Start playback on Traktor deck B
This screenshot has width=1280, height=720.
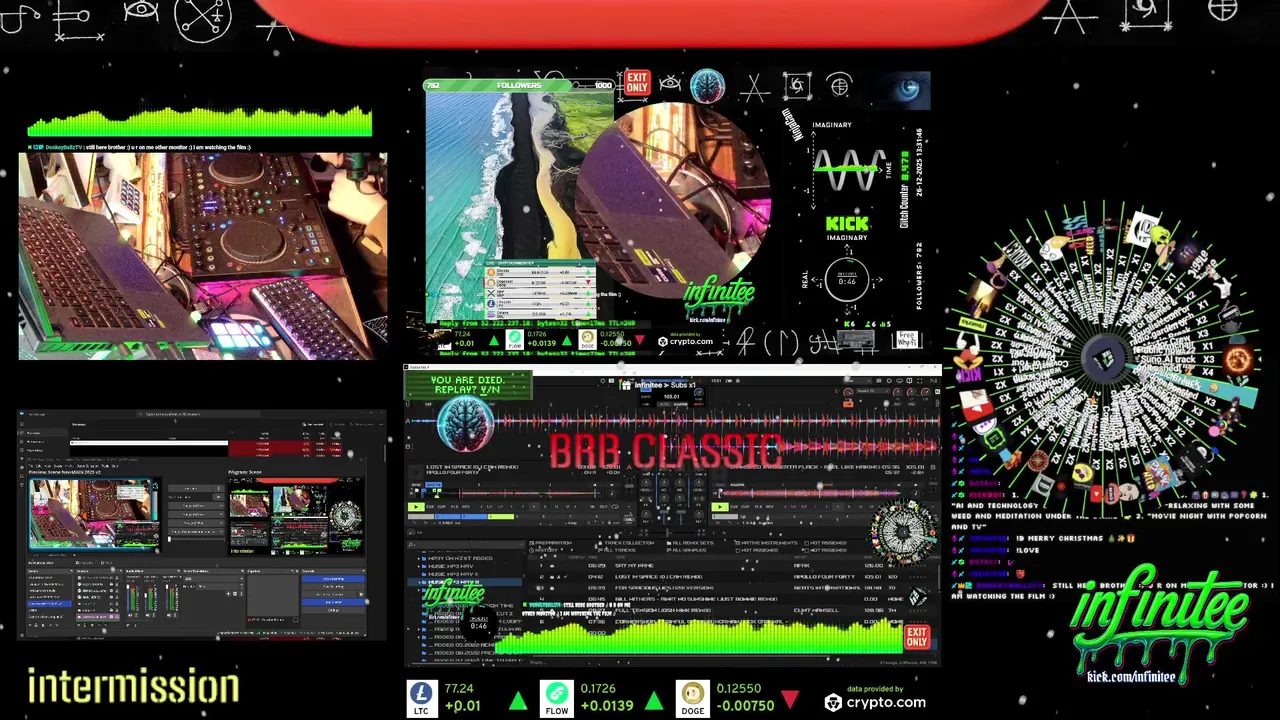point(720,507)
